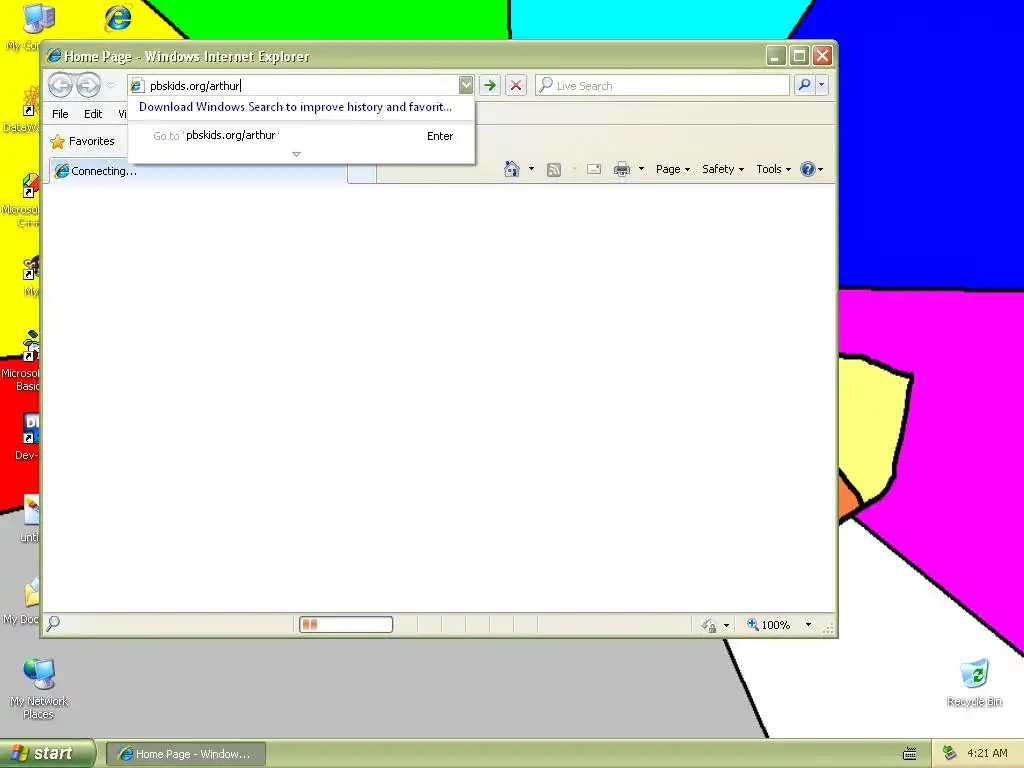Image resolution: width=1024 pixels, height=768 pixels.
Task: Open the Safety menu
Action: (x=723, y=169)
